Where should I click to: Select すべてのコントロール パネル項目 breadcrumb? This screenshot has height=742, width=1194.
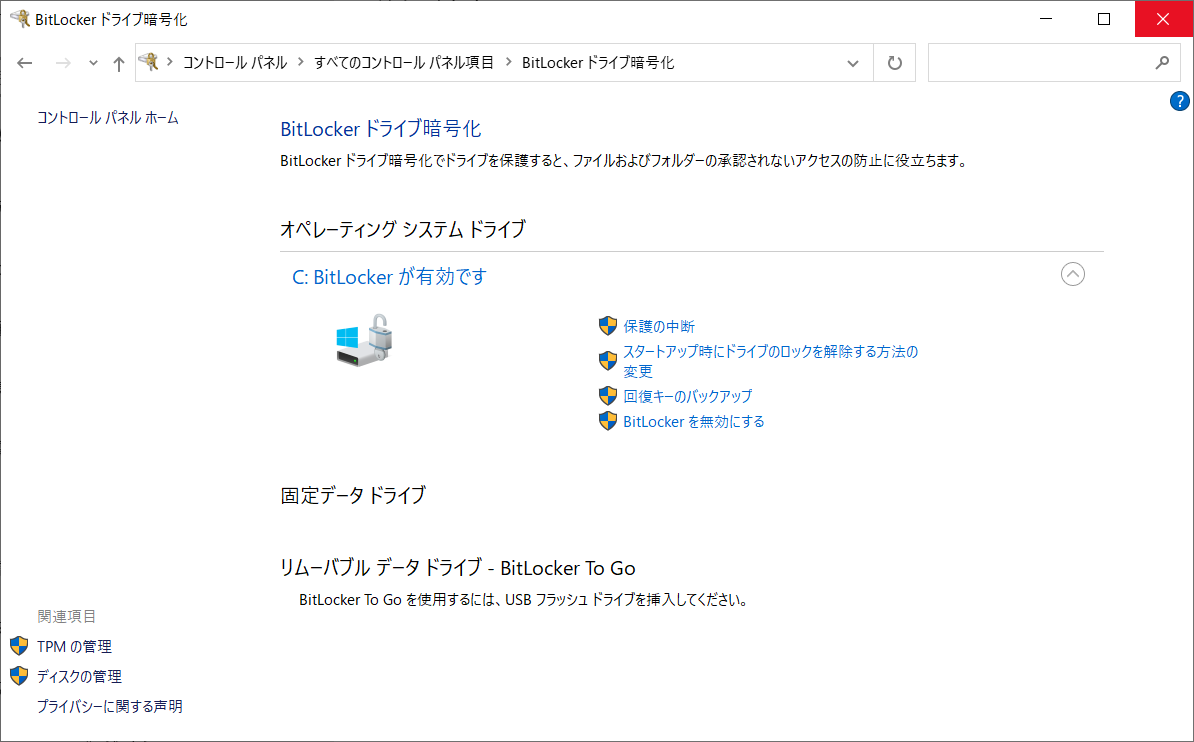(x=403, y=62)
